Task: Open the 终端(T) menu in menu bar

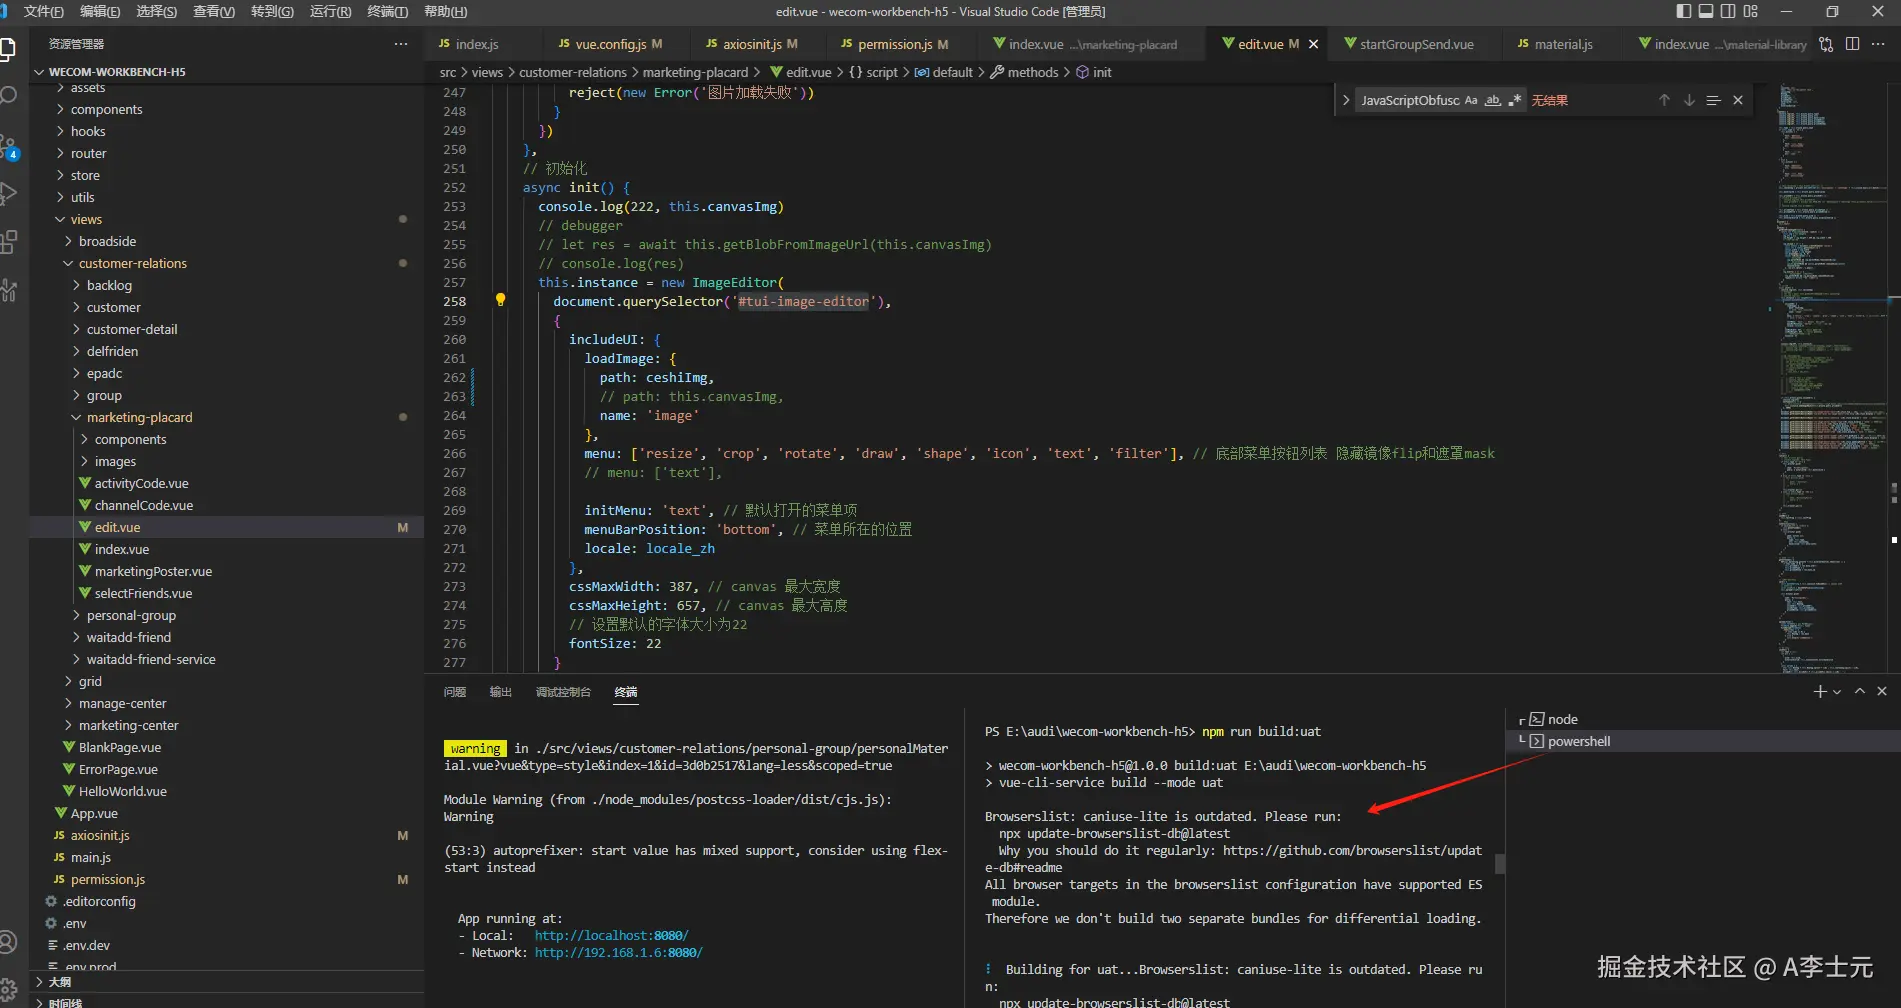Action: coord(387,11)
